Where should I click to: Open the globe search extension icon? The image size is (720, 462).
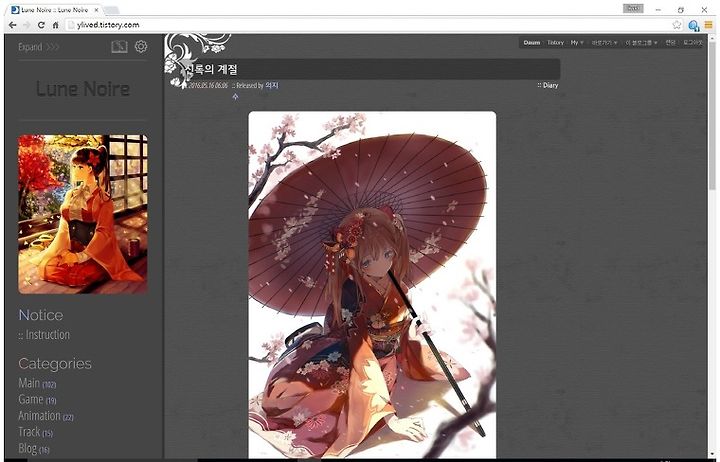(x=693, y=25)
